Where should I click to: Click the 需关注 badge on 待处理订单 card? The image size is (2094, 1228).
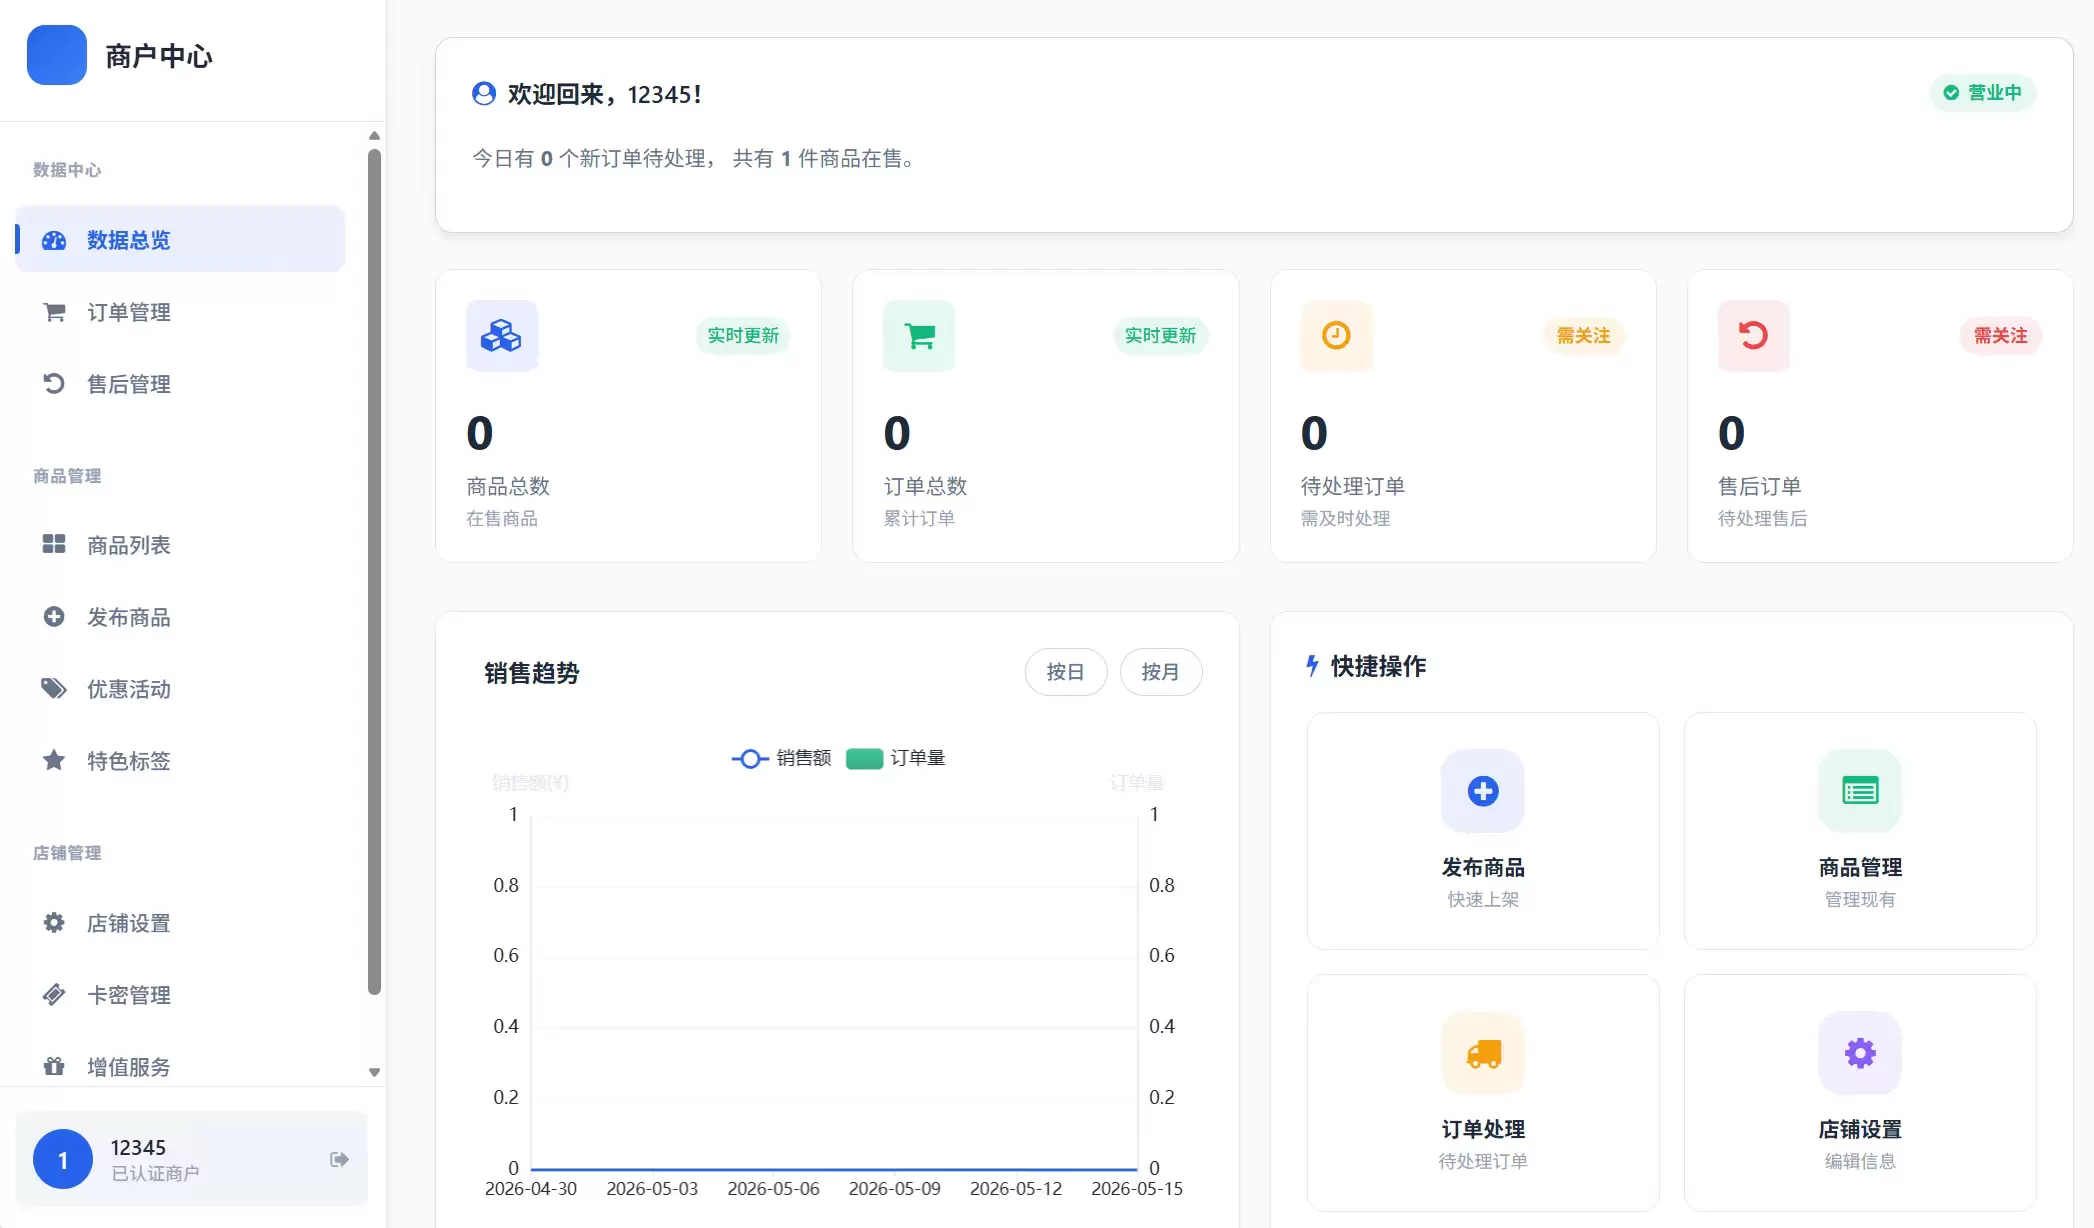tap(1583, 336)
